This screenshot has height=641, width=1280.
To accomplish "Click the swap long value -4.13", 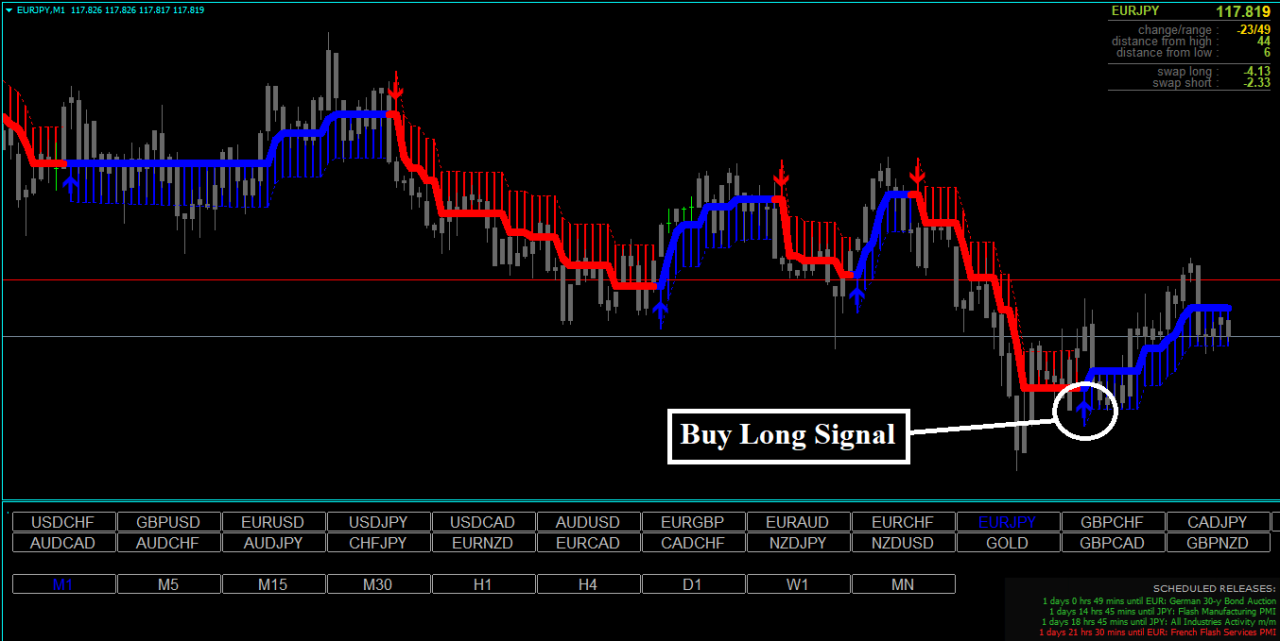I will click(1257, 72).
